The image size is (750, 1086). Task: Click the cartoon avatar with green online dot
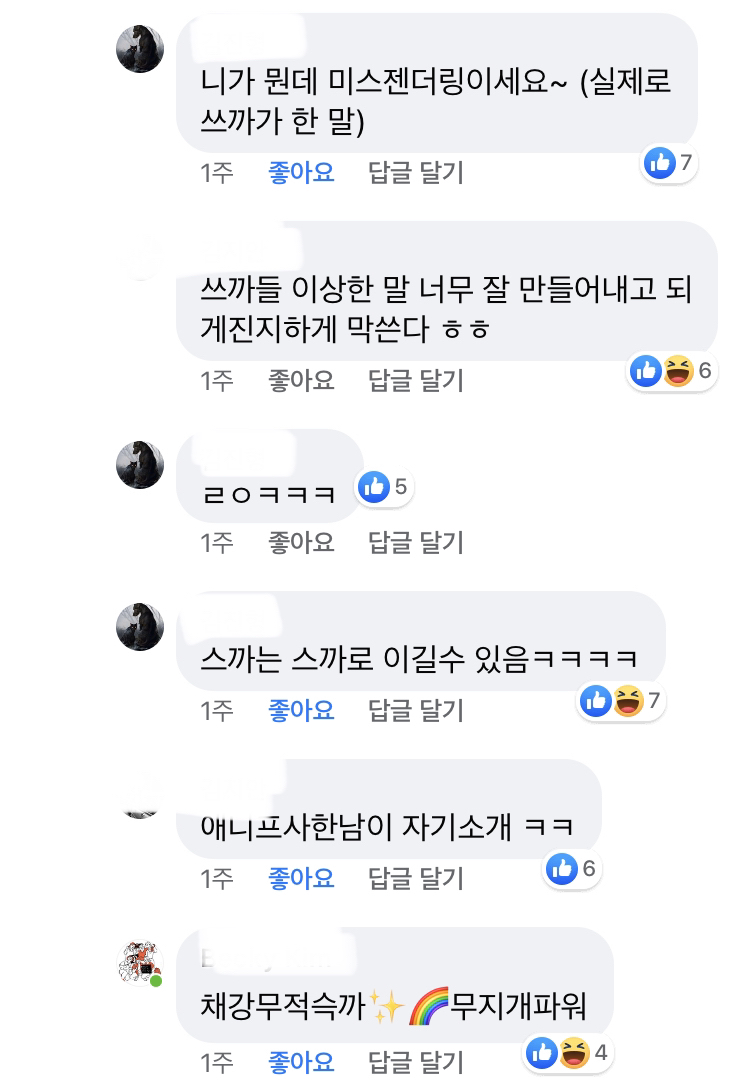pyautogui.click(x=140, y=963)
